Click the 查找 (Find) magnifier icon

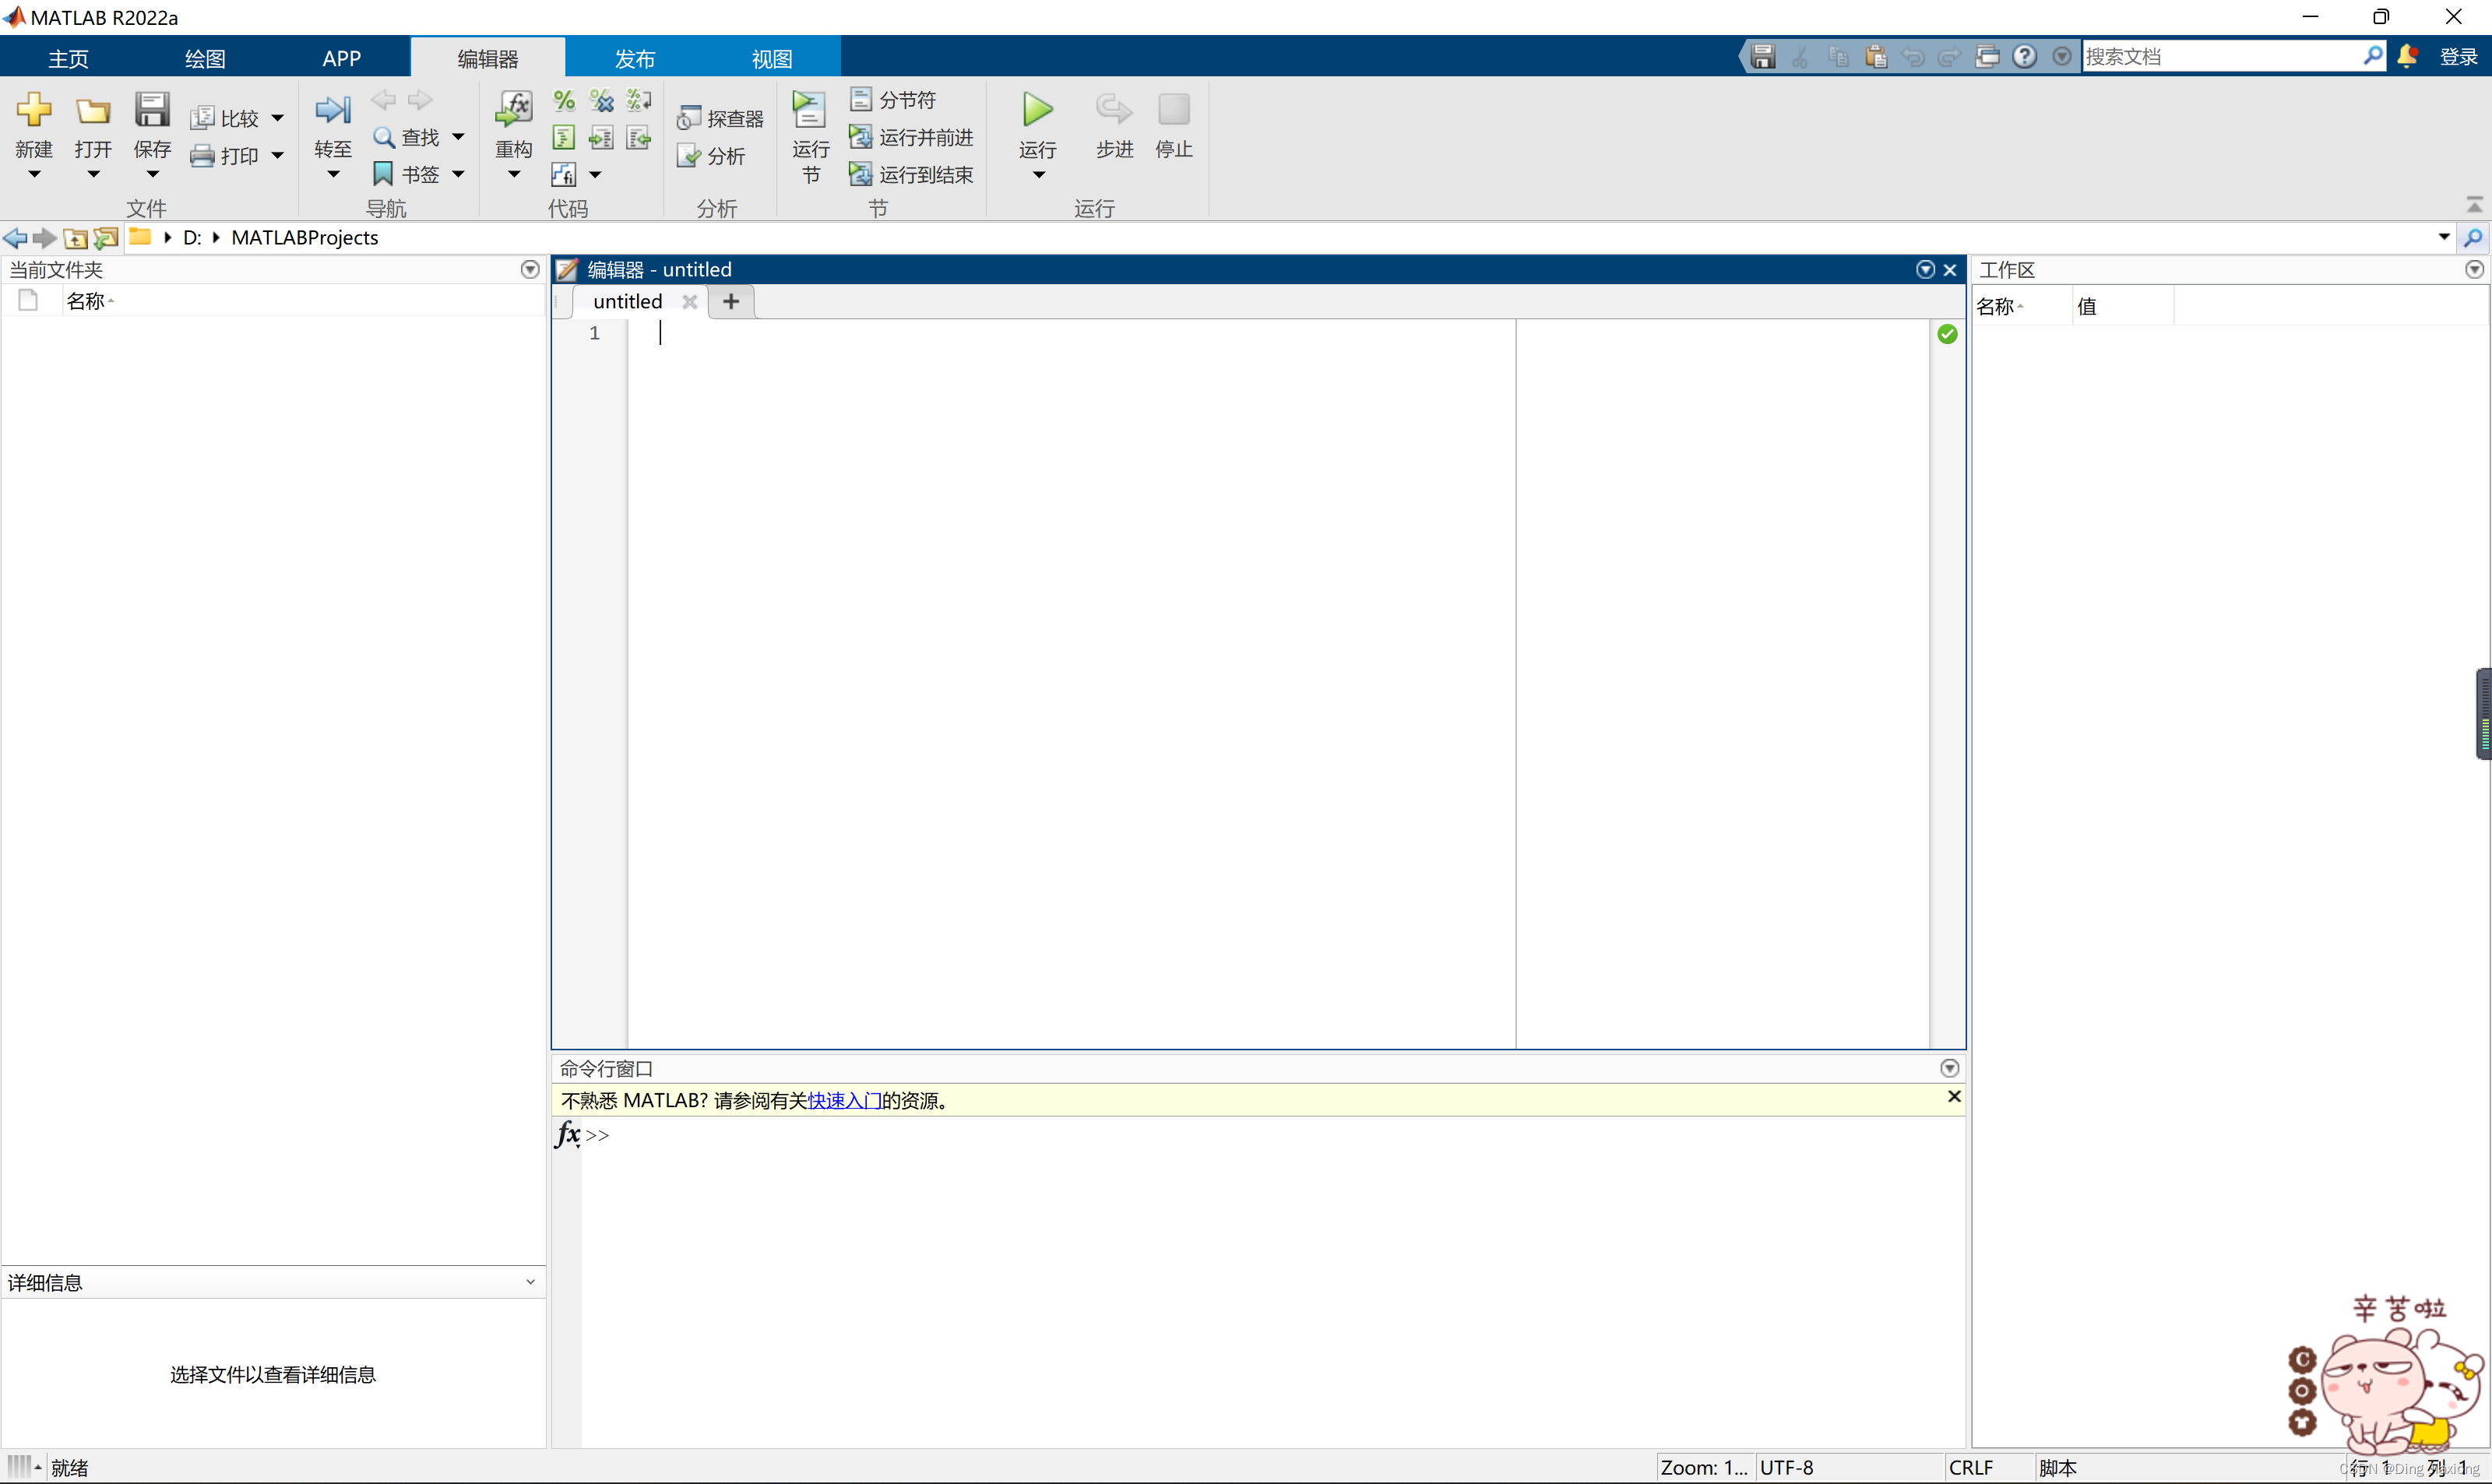[383, 137]
